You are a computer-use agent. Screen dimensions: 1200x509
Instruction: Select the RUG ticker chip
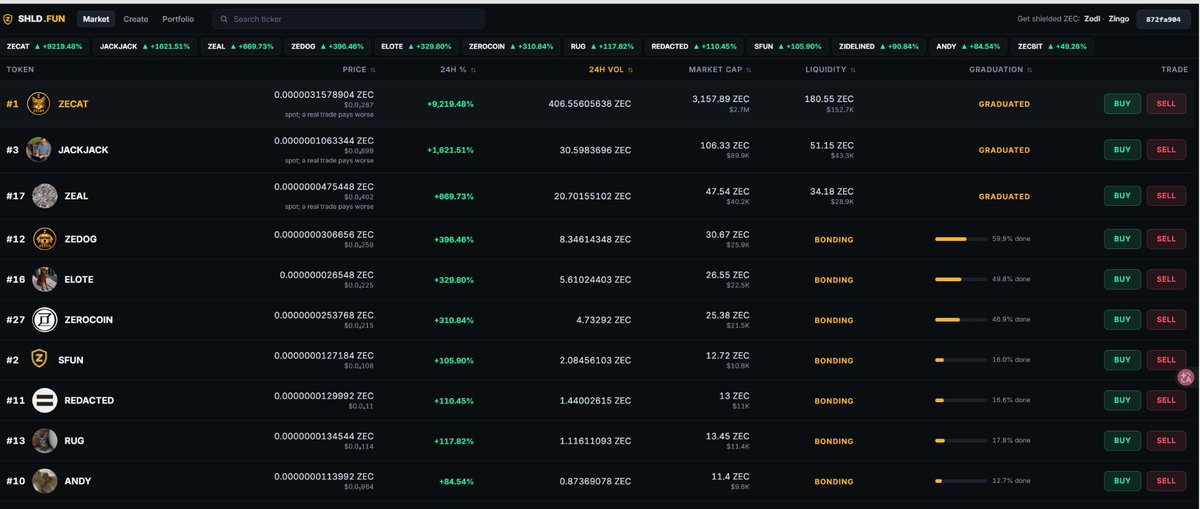pos(603,46)
